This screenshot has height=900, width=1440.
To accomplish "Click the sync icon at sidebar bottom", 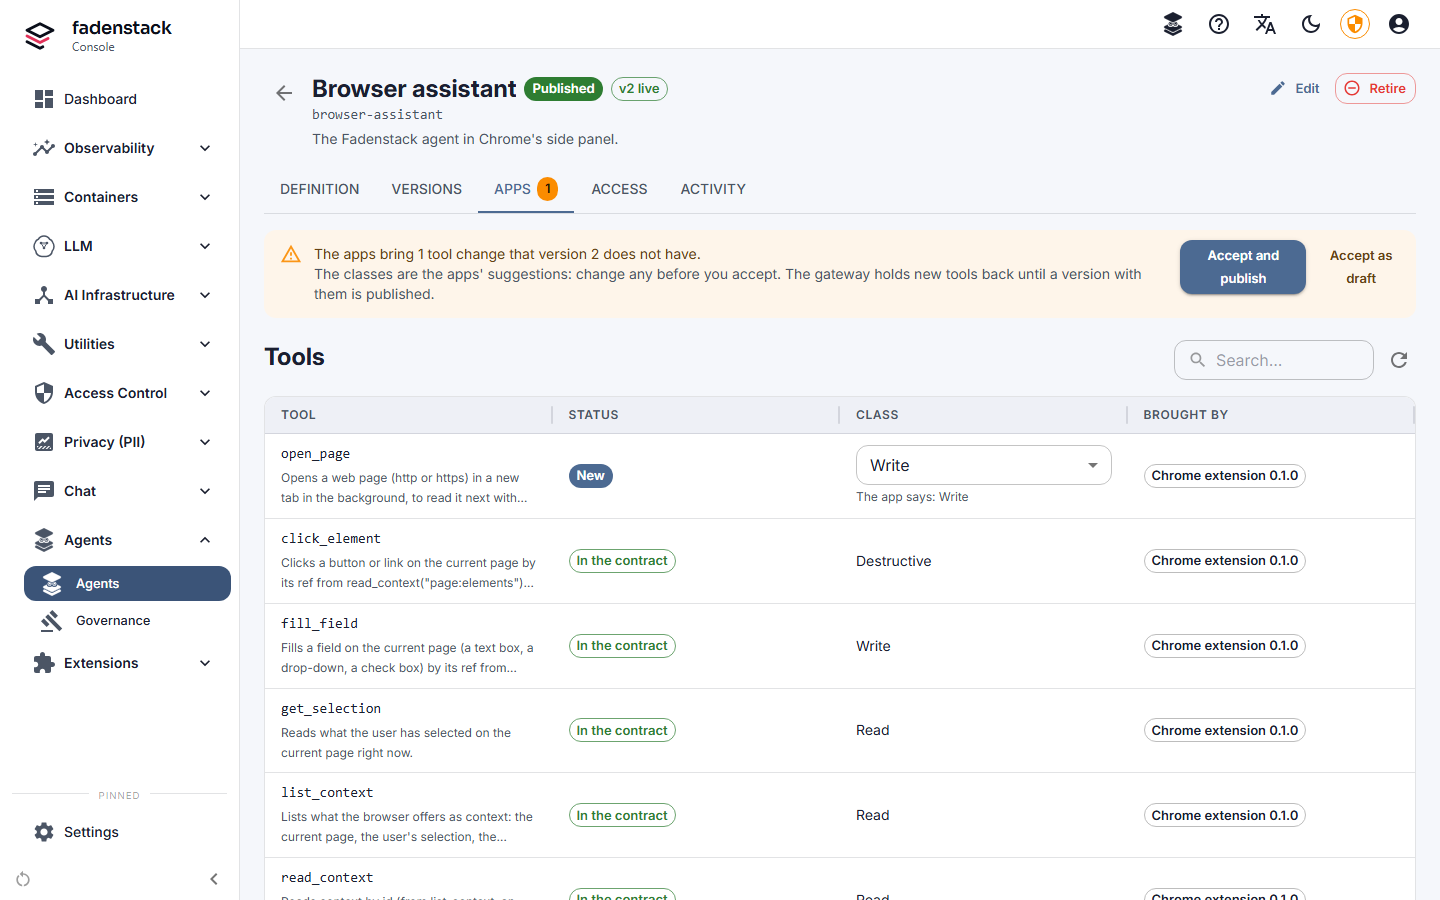I will 23,879.
